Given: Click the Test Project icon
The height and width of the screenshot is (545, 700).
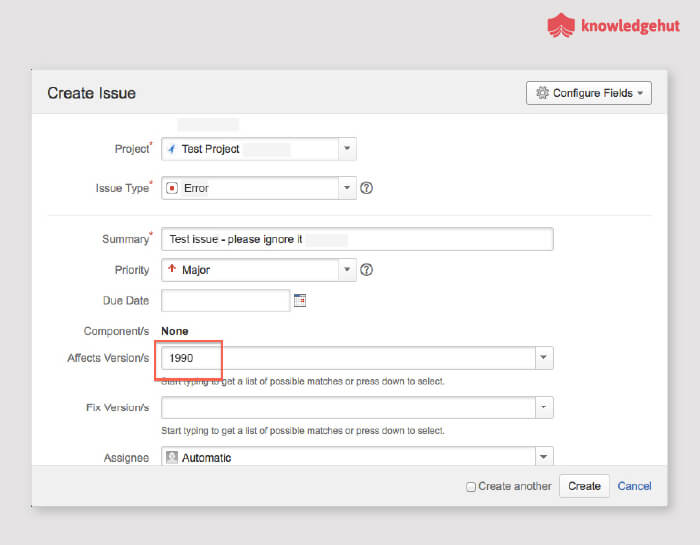Looking at the screenshot, I should [x=171, y=149].
